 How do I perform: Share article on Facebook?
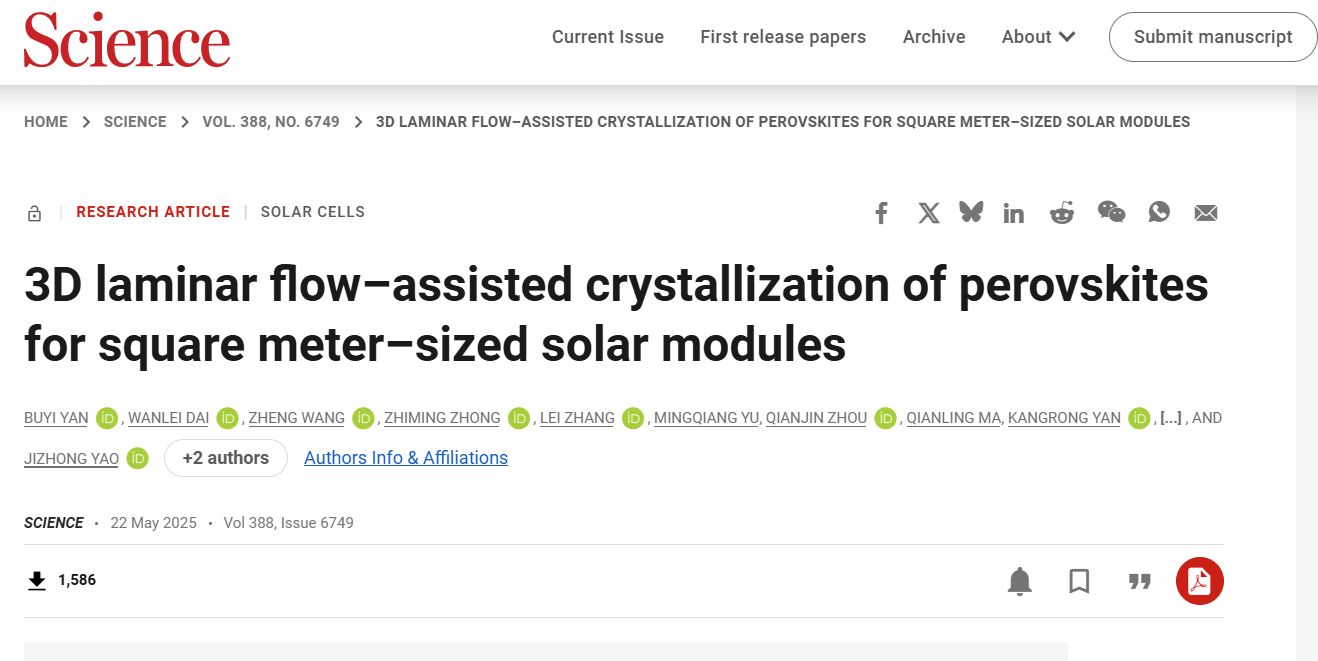[881, 213]
